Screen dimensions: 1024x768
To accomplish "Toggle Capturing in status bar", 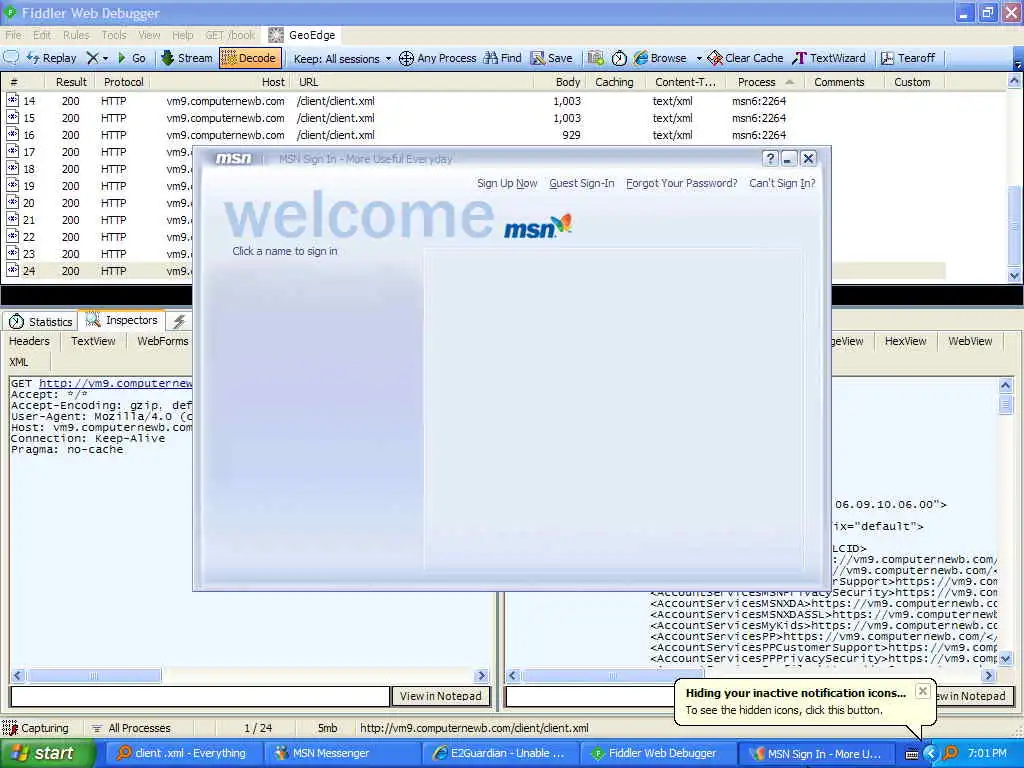I will 35,728.
